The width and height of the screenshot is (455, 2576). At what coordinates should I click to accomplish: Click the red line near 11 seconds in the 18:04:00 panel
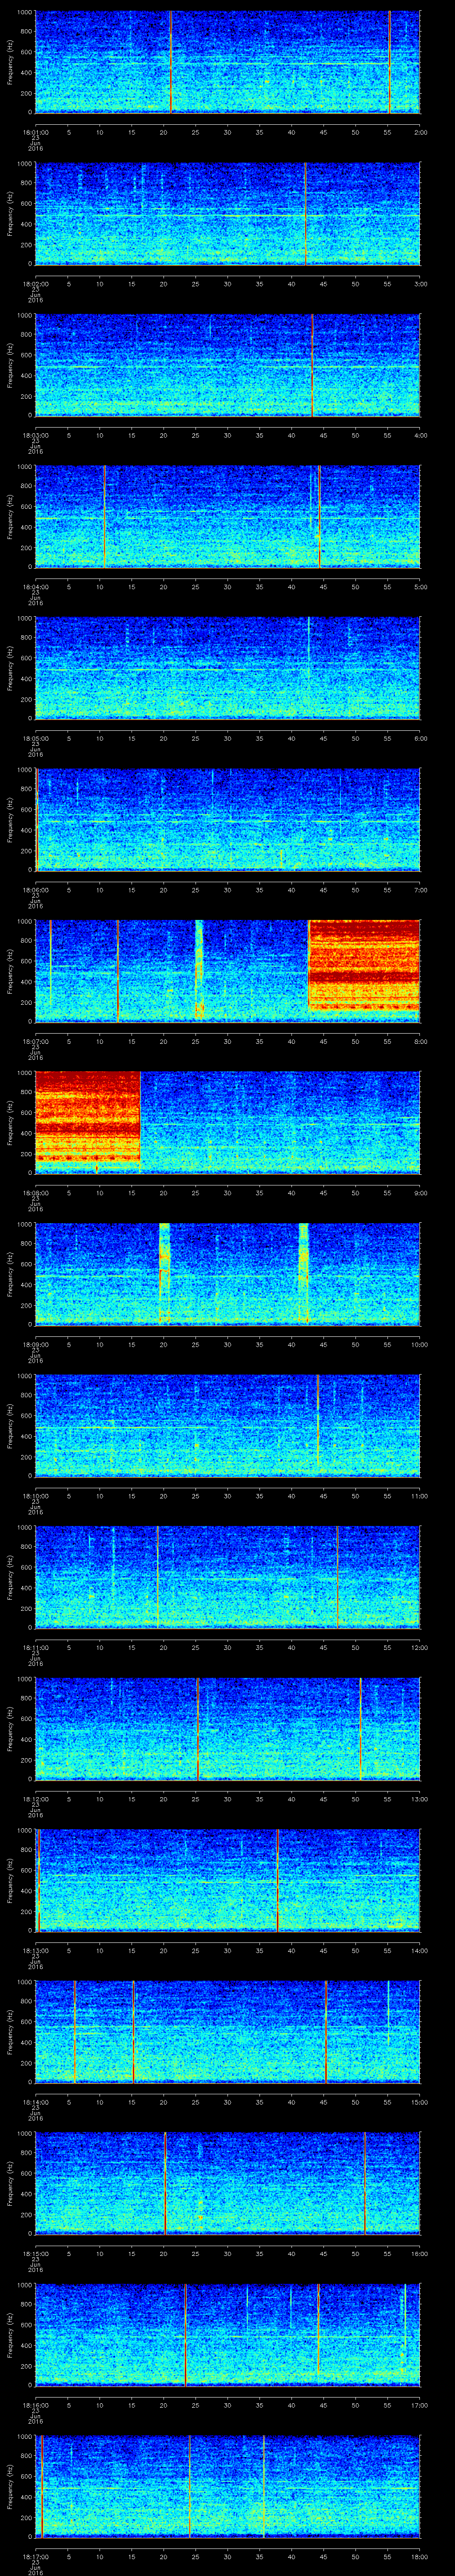tap(104, 516)
